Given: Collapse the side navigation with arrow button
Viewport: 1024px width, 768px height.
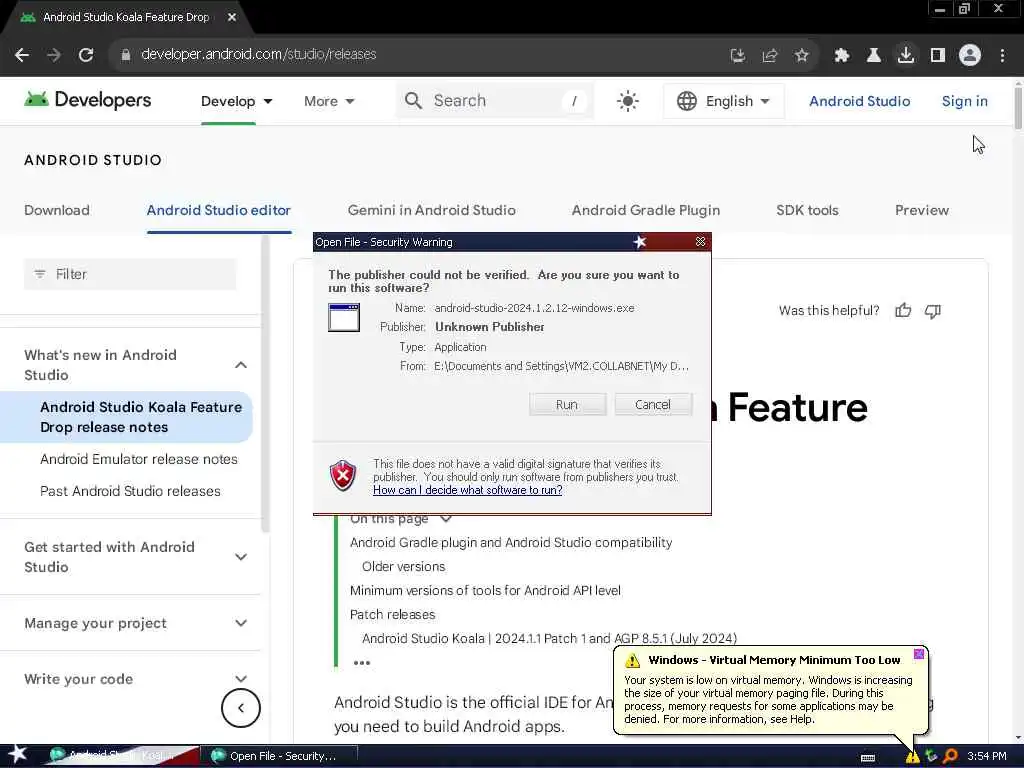Looking at the screenshot, I should coord(240,708).
